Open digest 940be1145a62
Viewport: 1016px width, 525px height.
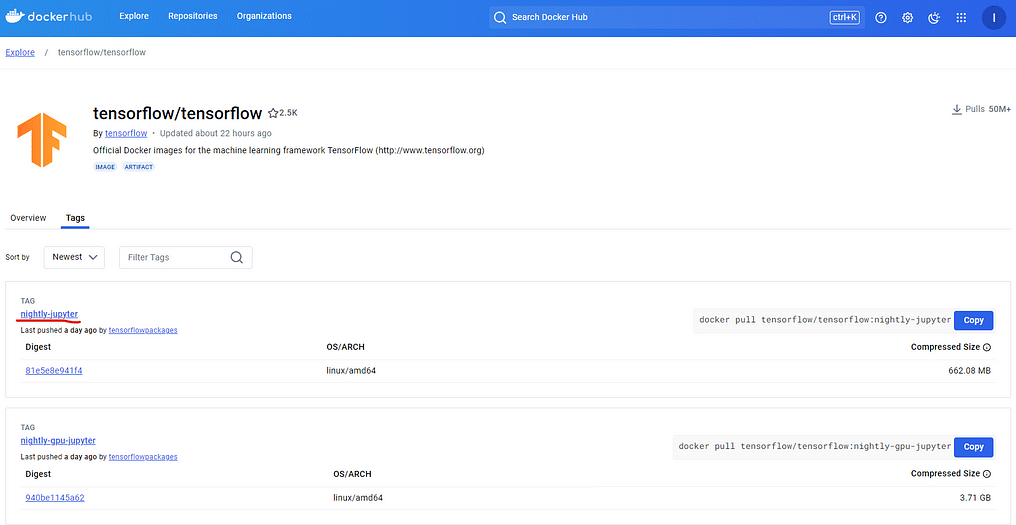(55, 498)
